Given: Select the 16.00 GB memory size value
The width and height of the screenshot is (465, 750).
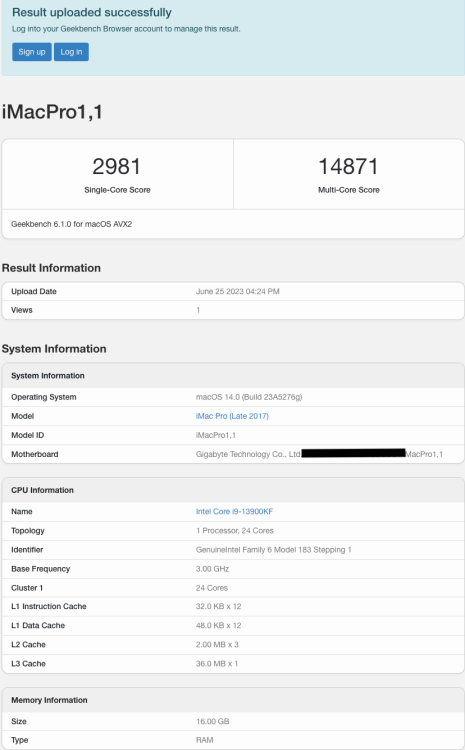Looking at the screenshot, I should [212, 721].
